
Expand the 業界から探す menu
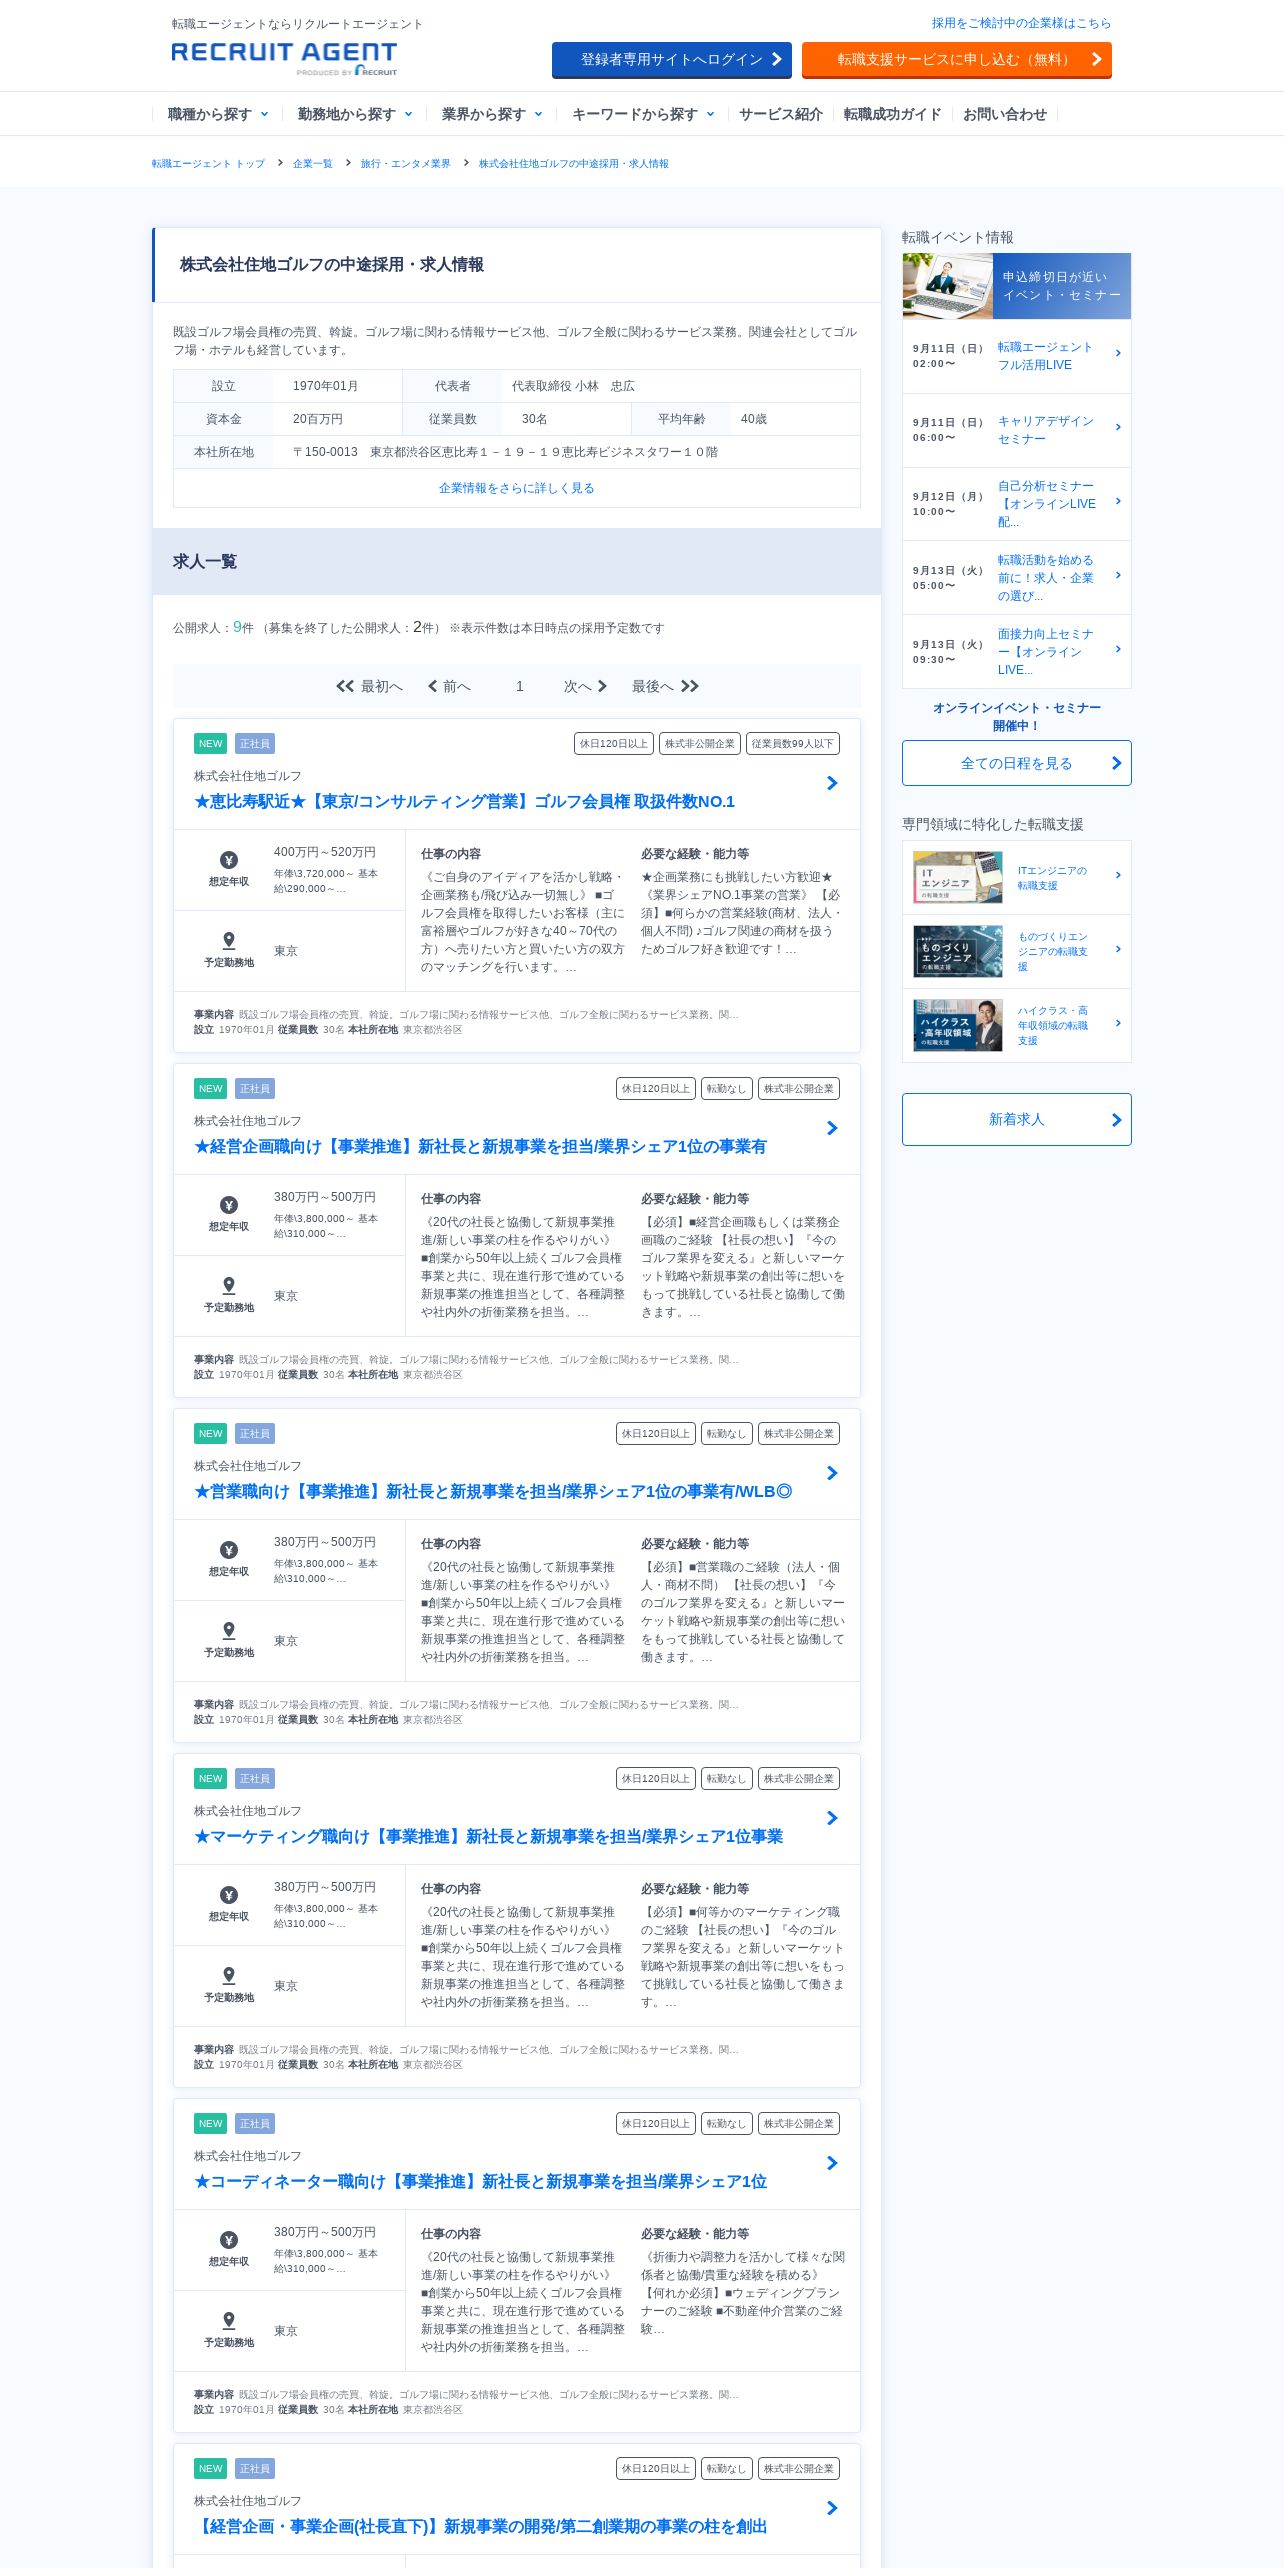(x=491, y=114)
